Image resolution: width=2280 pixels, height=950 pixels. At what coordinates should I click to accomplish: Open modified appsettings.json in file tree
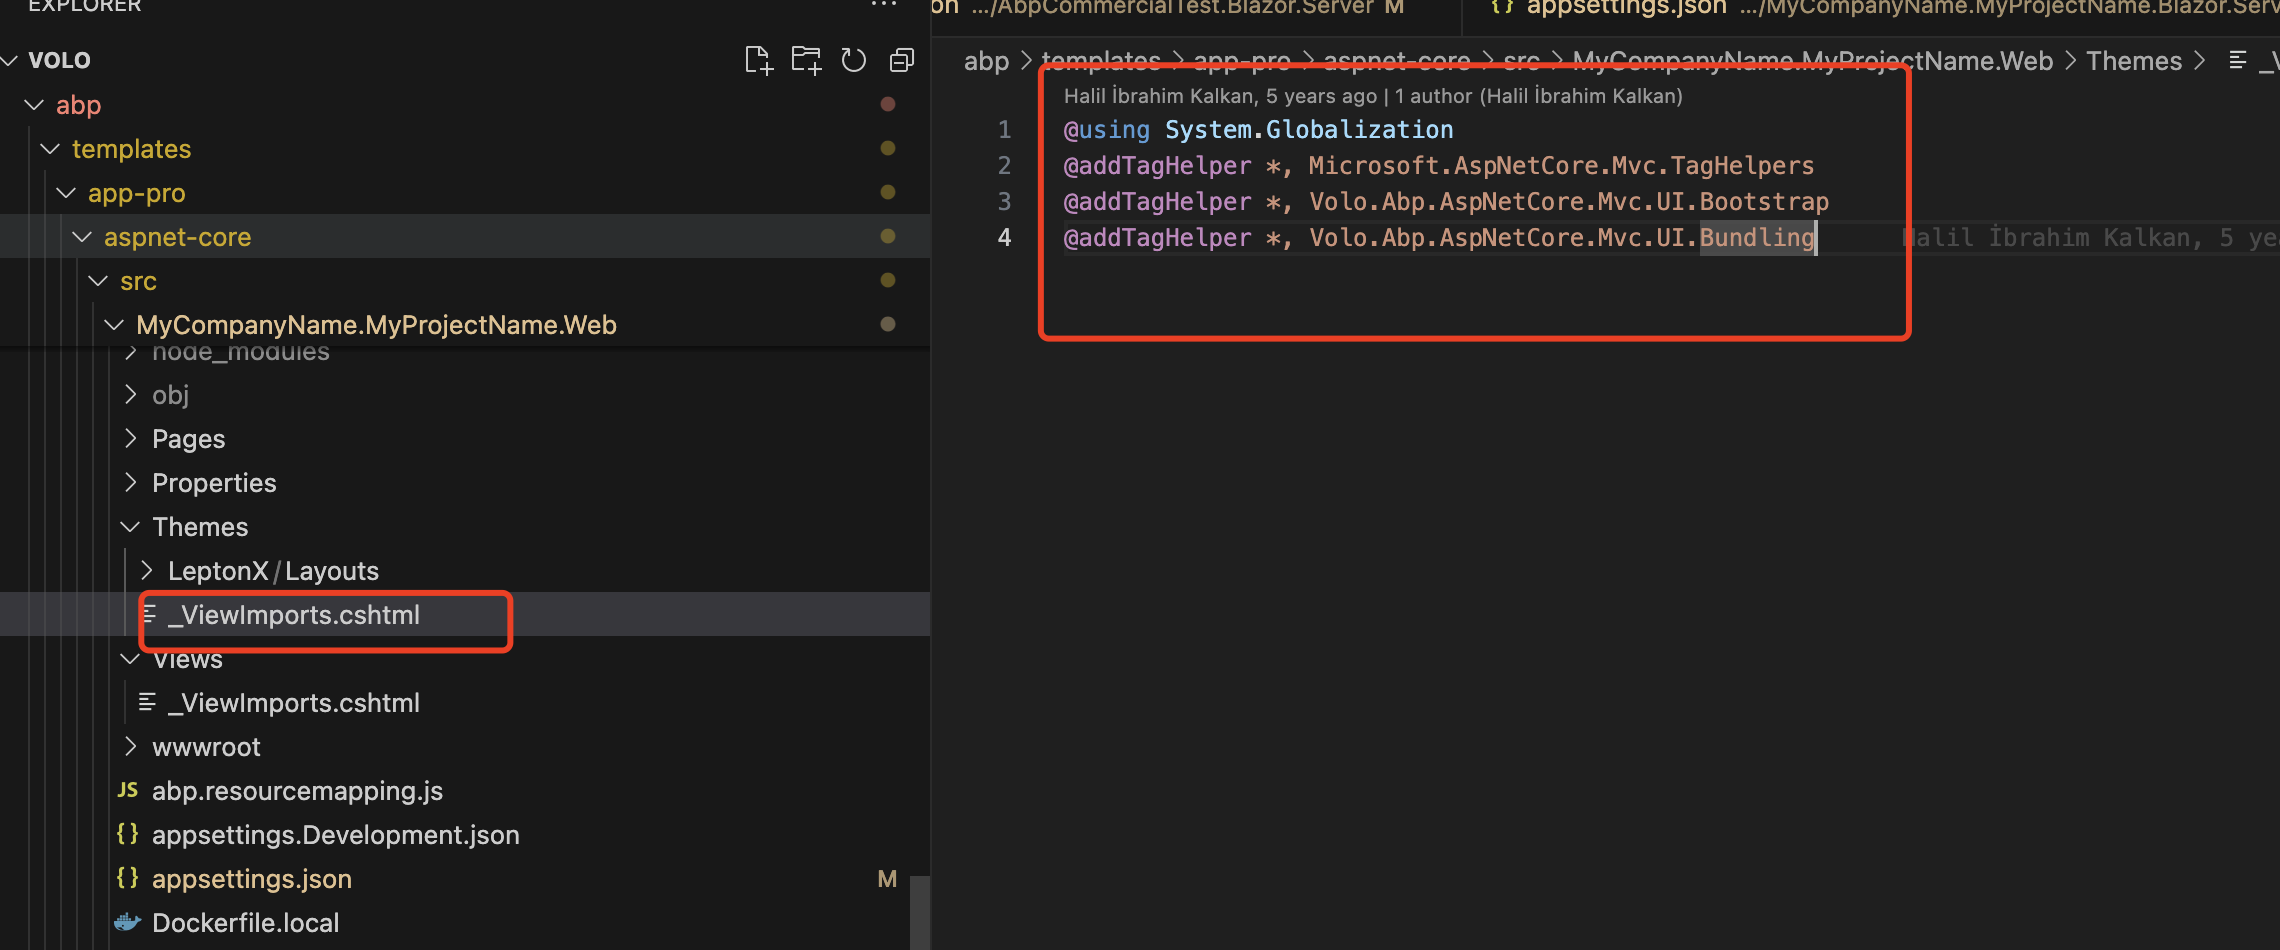251,879
